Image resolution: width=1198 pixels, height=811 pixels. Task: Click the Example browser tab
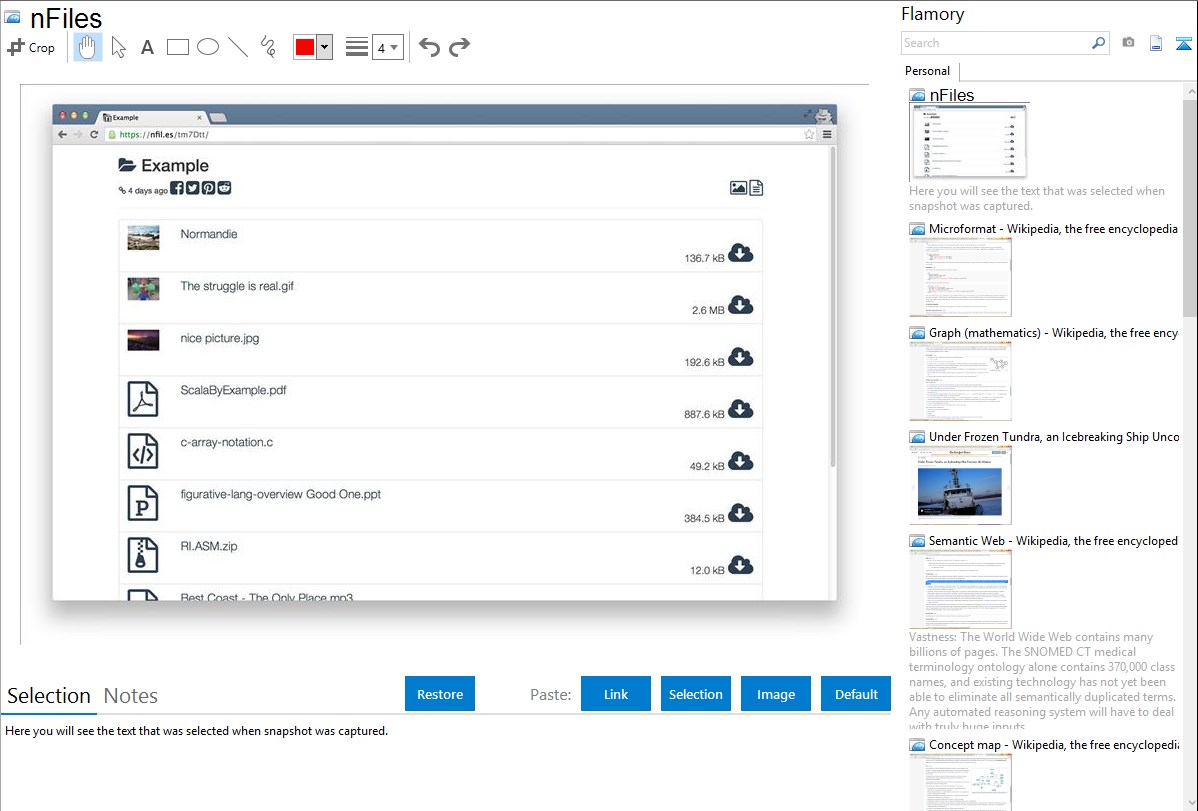[153, 118]
